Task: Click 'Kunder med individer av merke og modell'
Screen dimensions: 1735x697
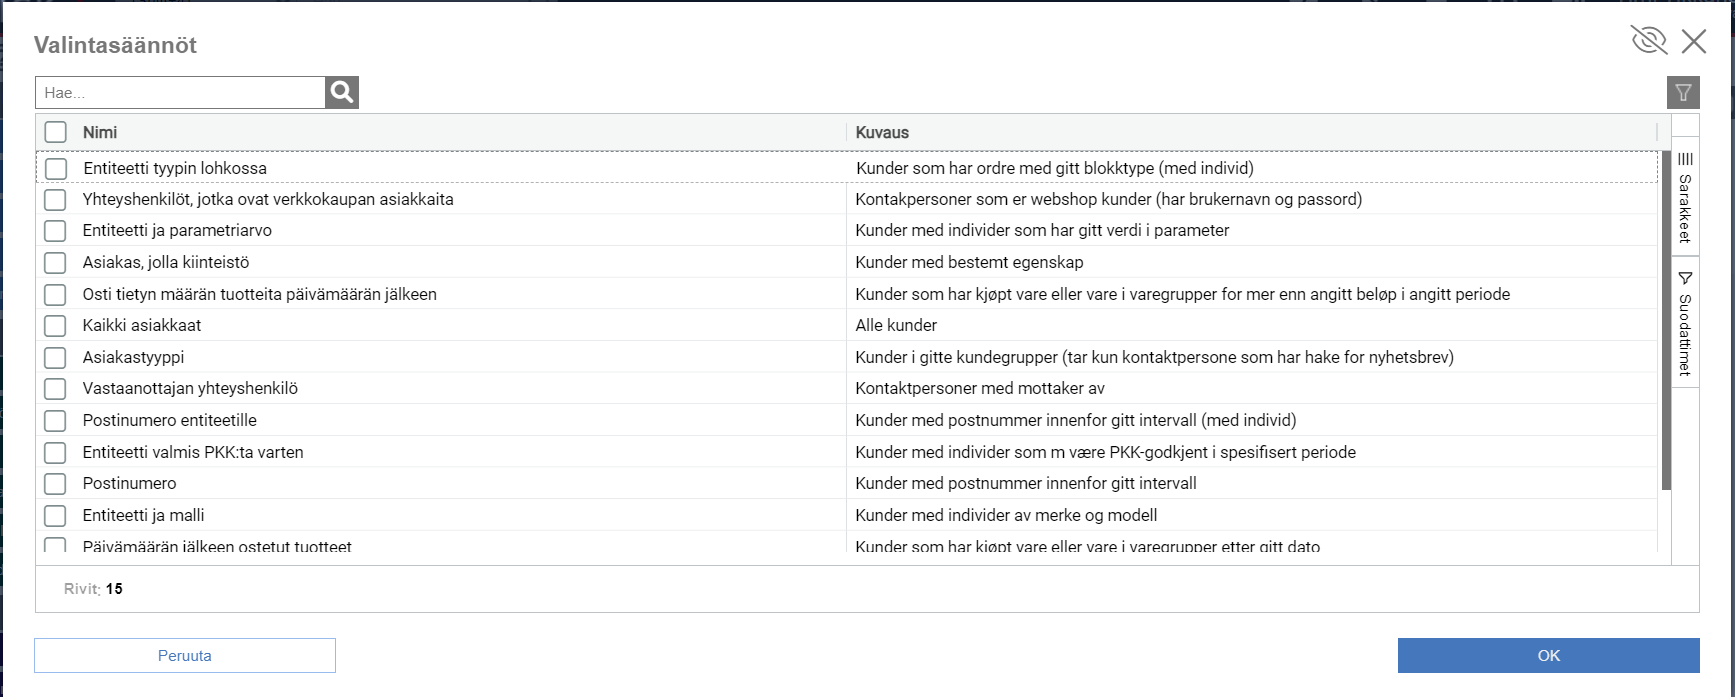Action: pos(1006,515)
